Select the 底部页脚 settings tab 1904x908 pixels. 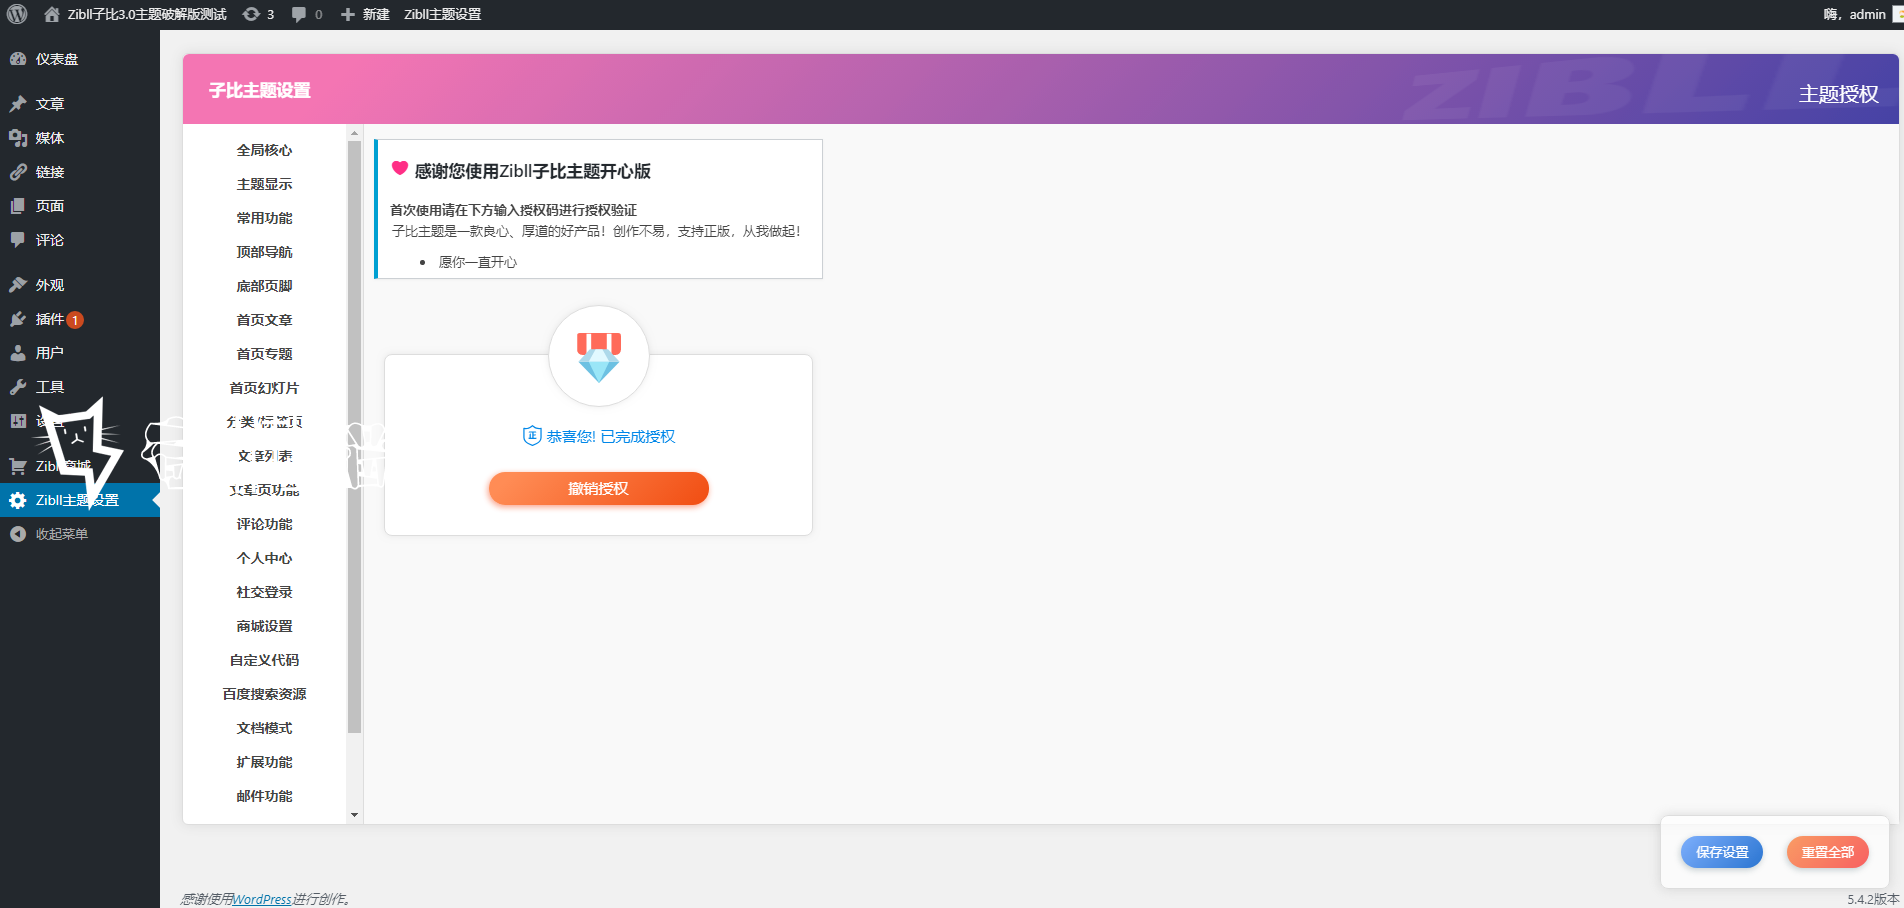point(265,286)
